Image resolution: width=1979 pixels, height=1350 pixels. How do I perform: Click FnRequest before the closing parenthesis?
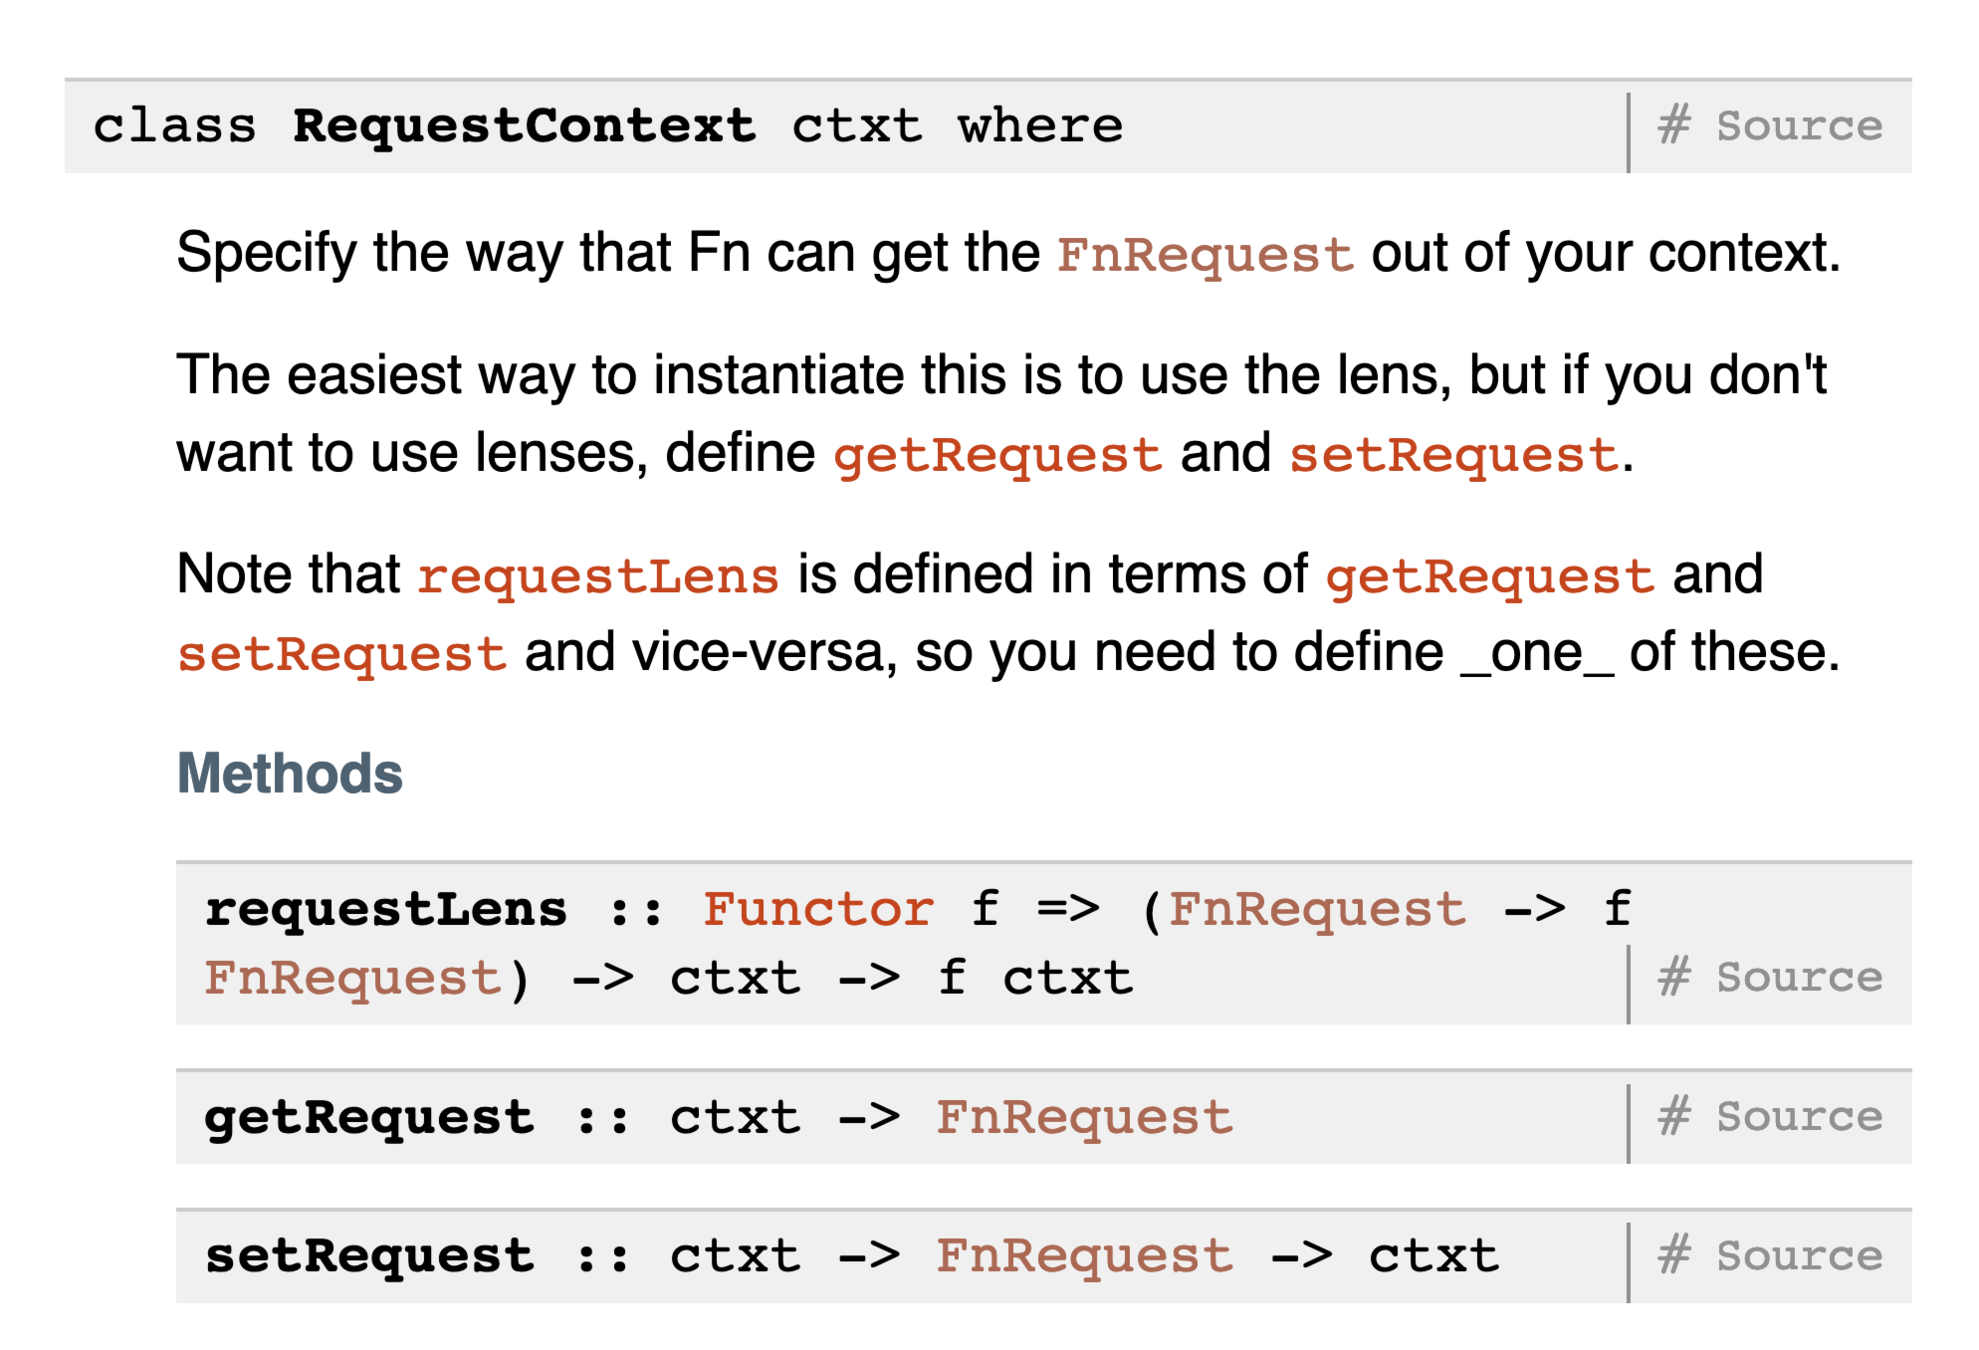(352, 978)
